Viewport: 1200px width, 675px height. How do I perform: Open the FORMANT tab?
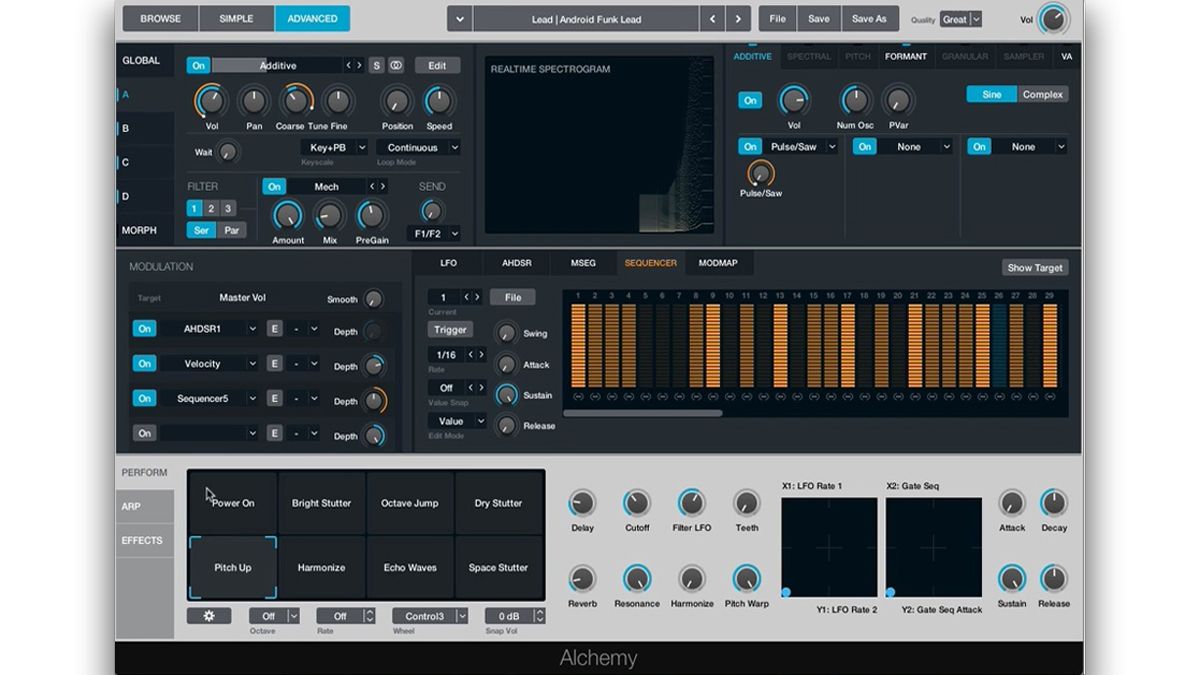tap(906, 57)
